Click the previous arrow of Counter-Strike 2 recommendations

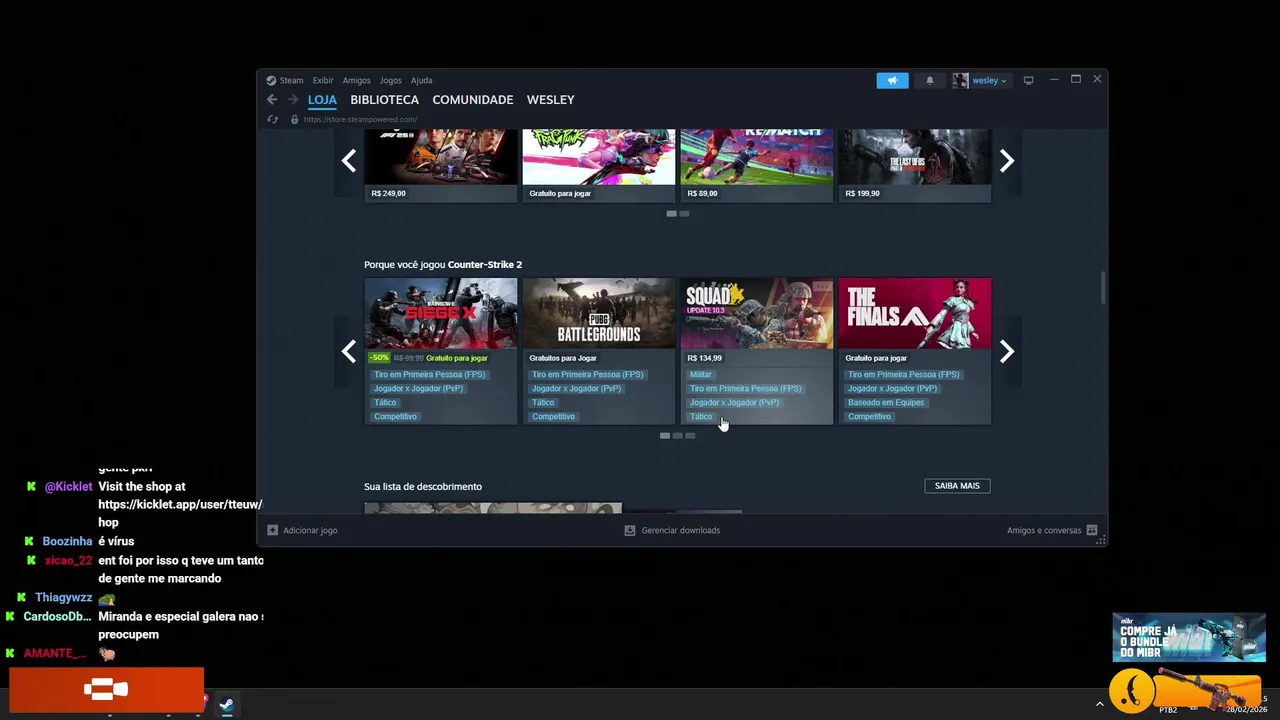coord(348,351)
